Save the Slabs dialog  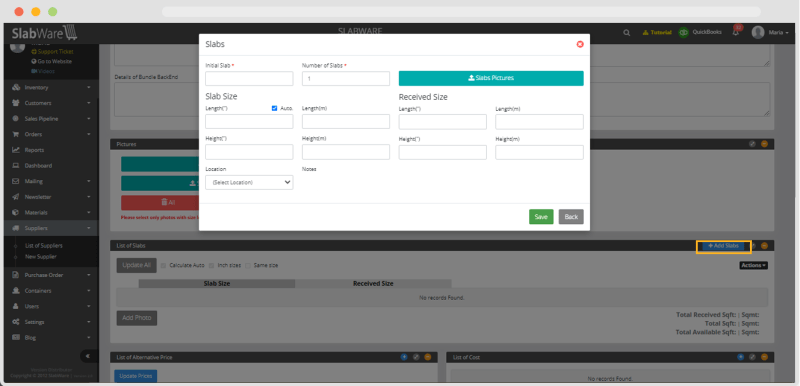pos(541,217)
